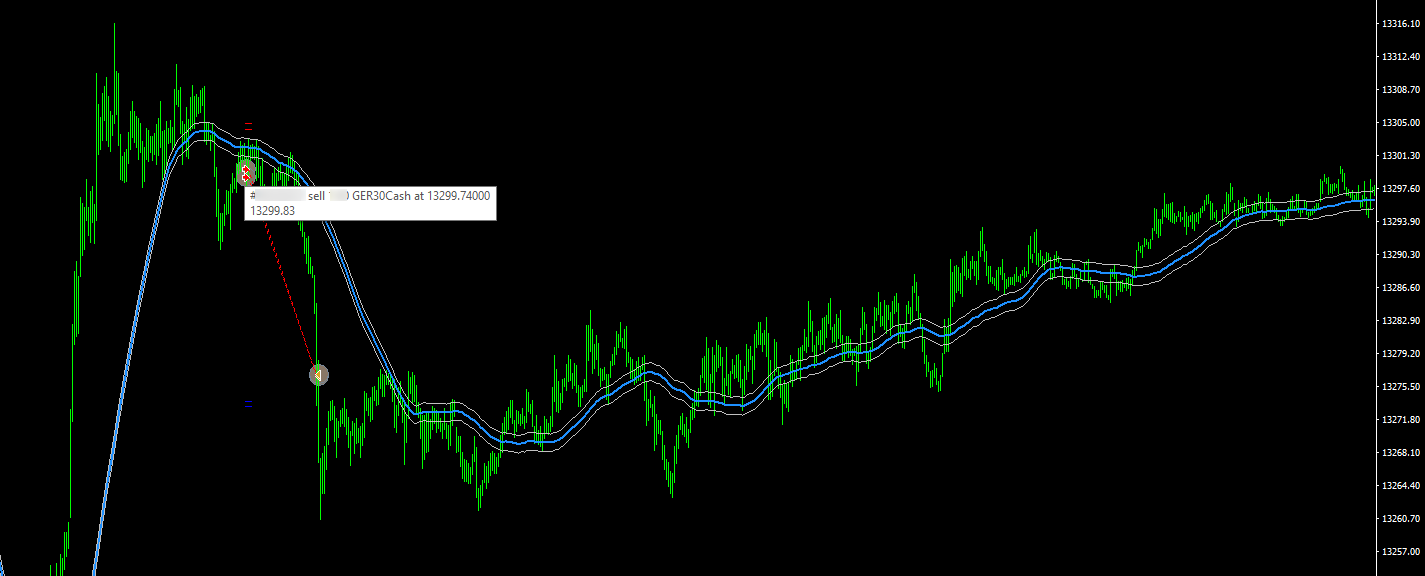This screenshot has height=576, width=1425.
Task: Click the 13271.80 price axis label
Action: click(x=1400, y=420)
